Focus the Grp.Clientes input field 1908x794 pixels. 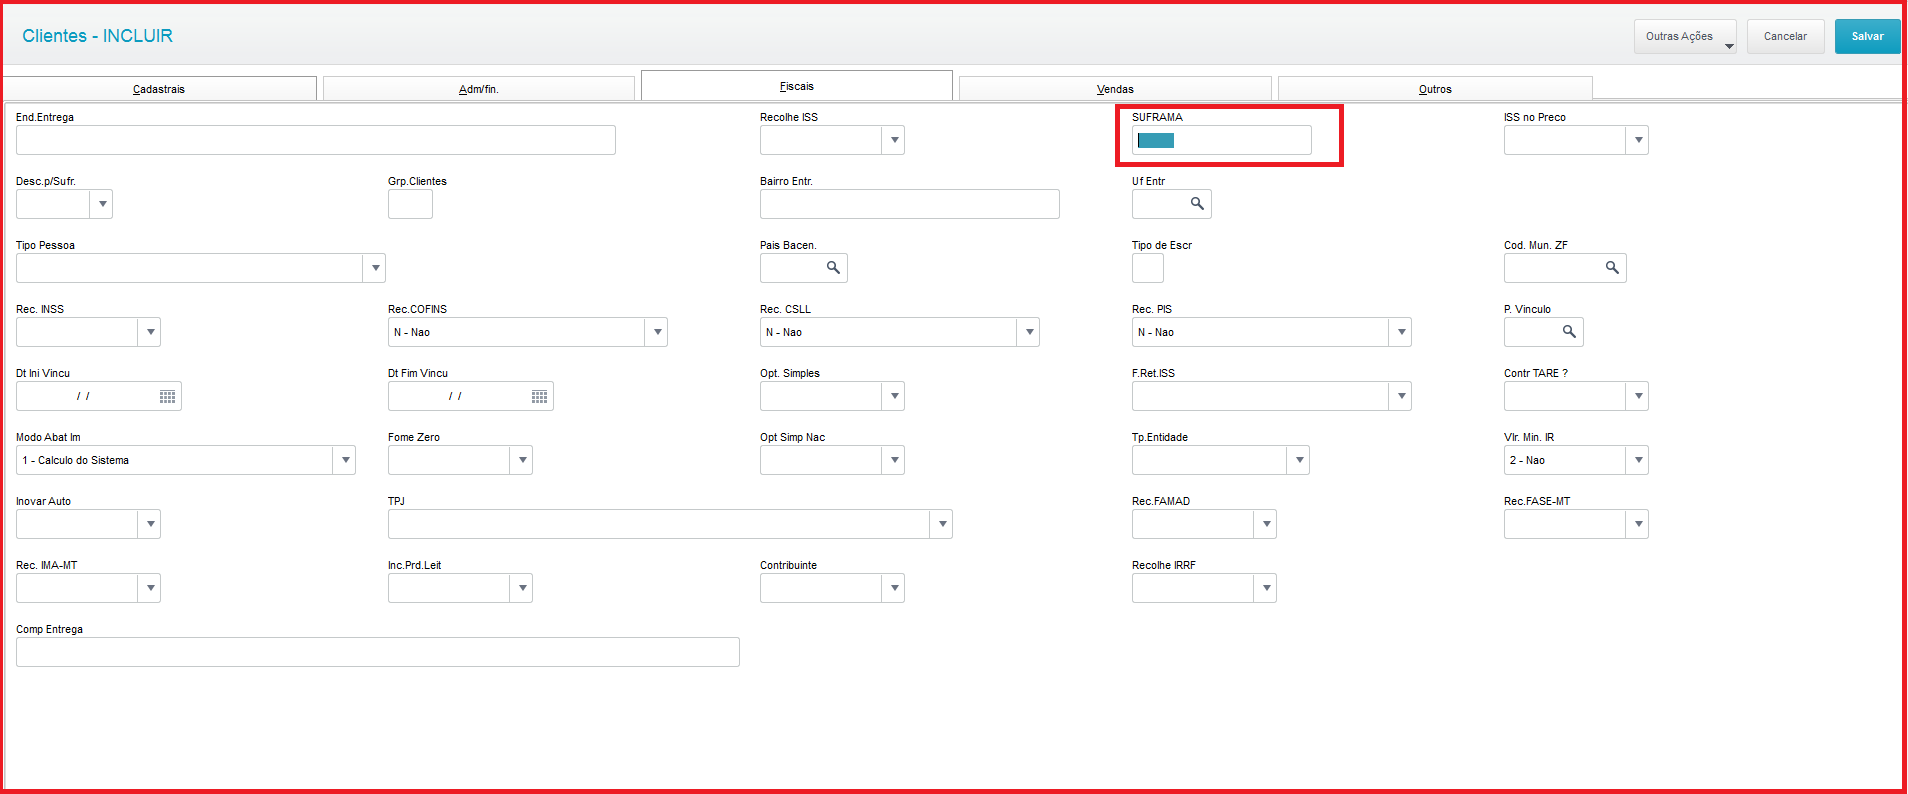pos(410,204)
